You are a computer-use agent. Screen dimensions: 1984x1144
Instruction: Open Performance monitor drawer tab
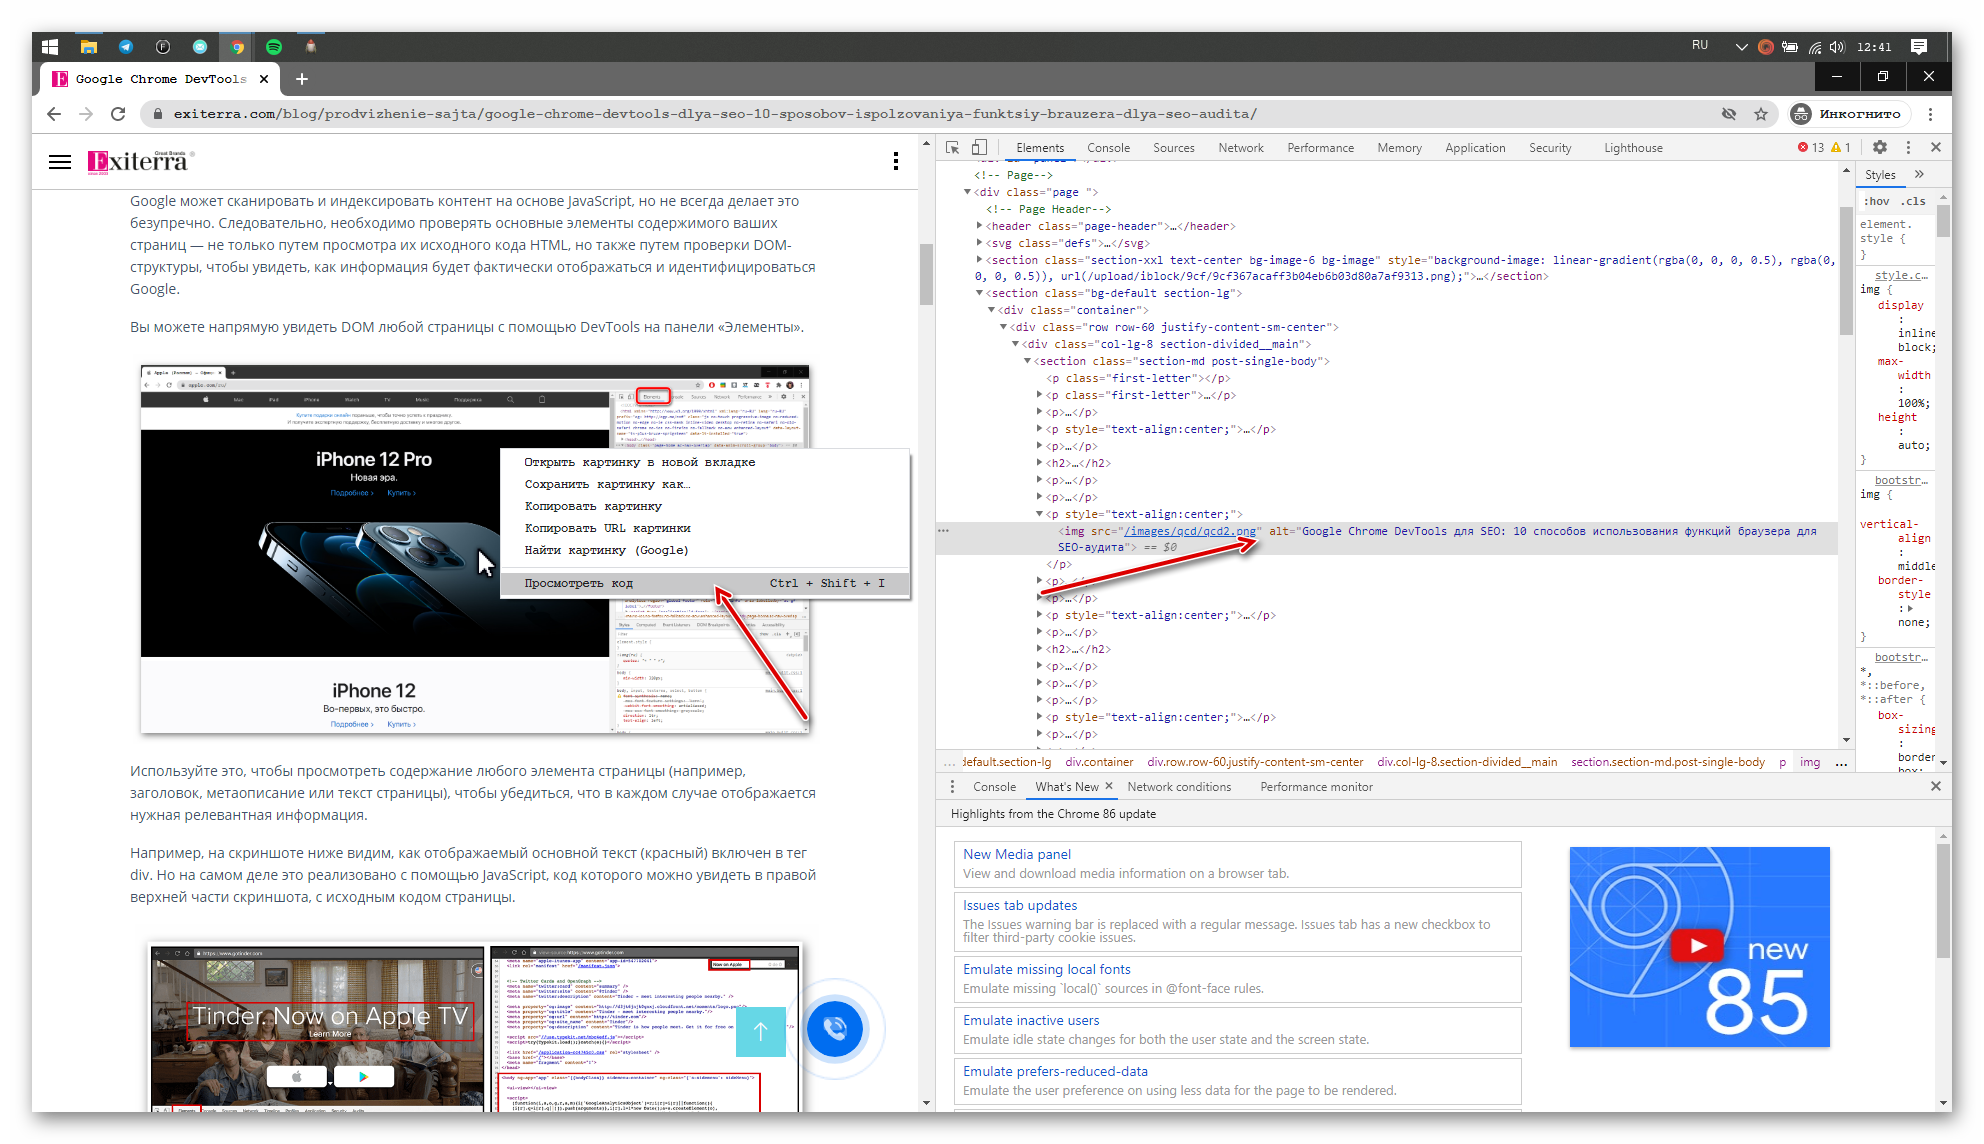point(1316,787)
